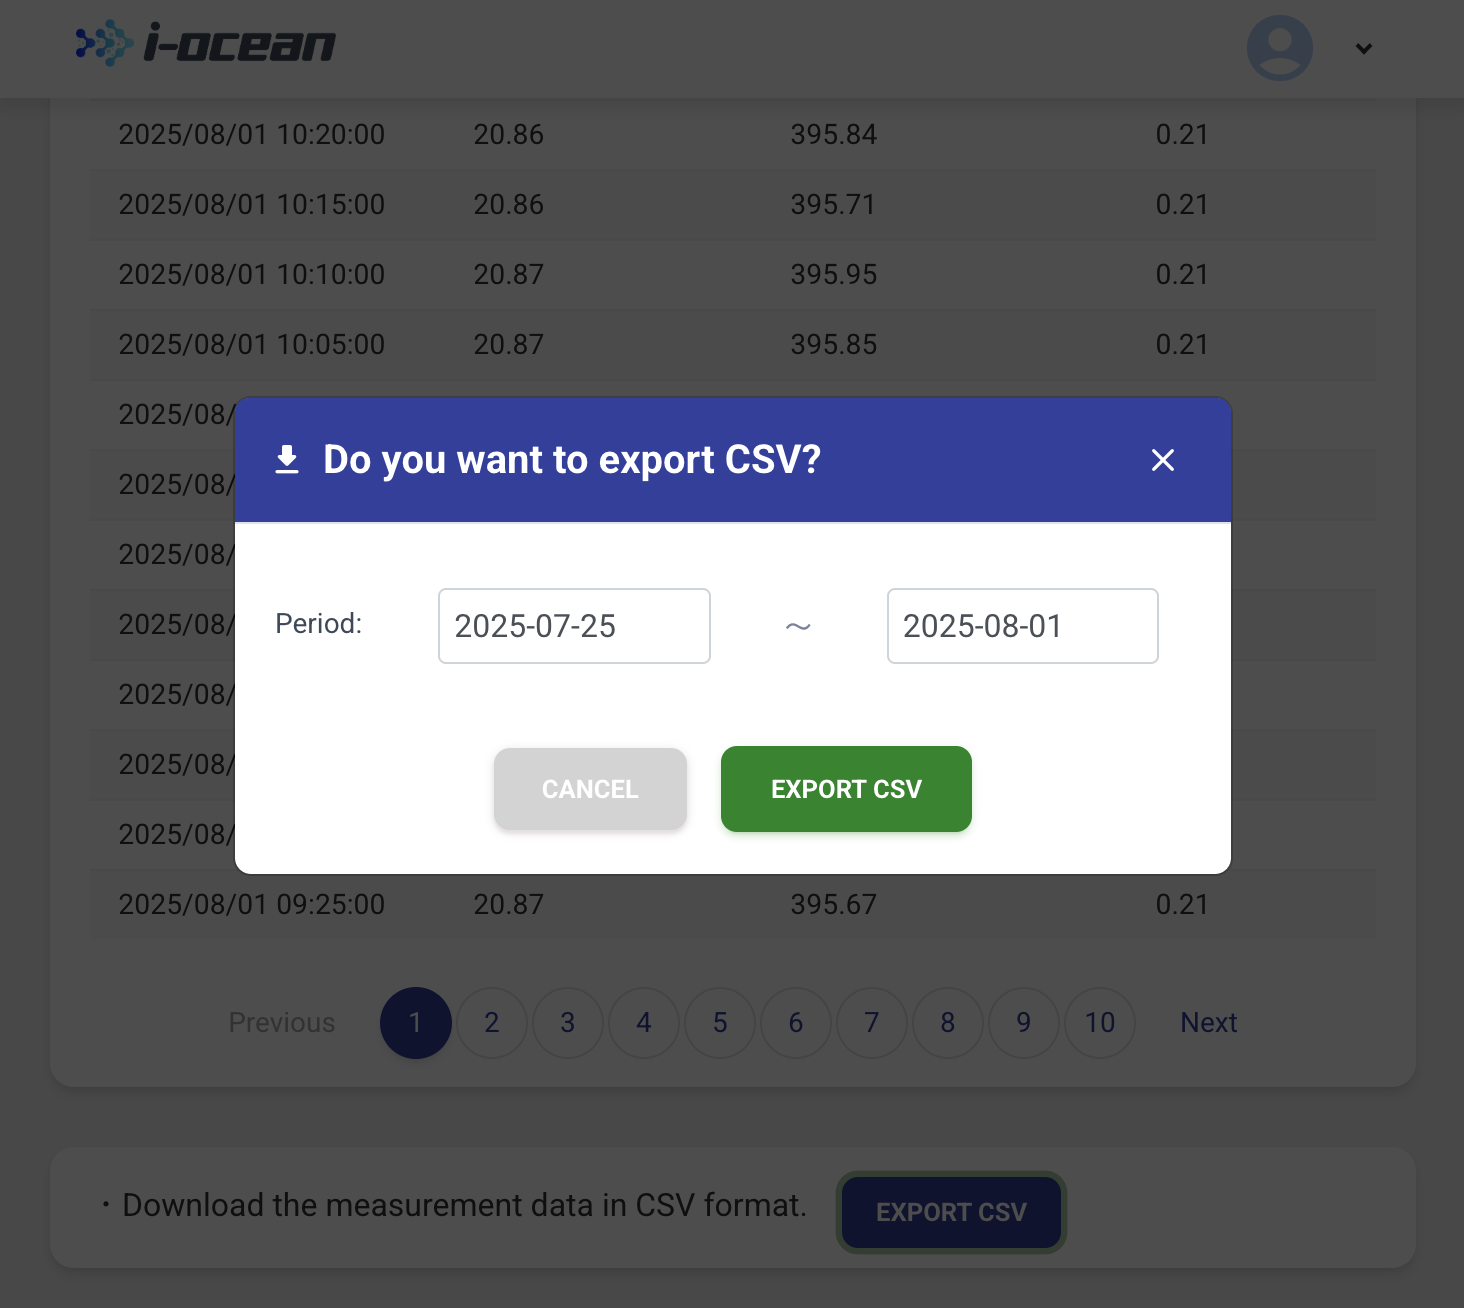This screenshot has height=1308, width=1464.
Task: Select the 2025/08/01 10:20:00 data row
Action: (733, 135)
